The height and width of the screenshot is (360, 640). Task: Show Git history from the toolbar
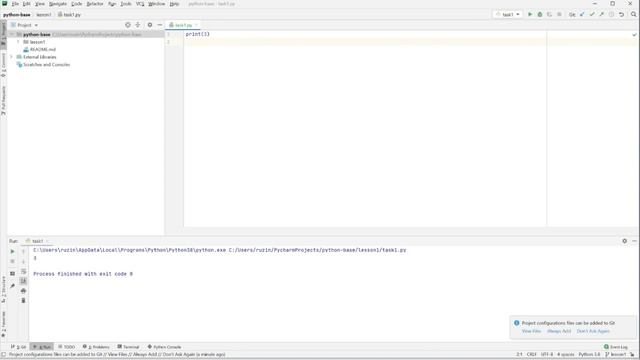tap(611, 14)
